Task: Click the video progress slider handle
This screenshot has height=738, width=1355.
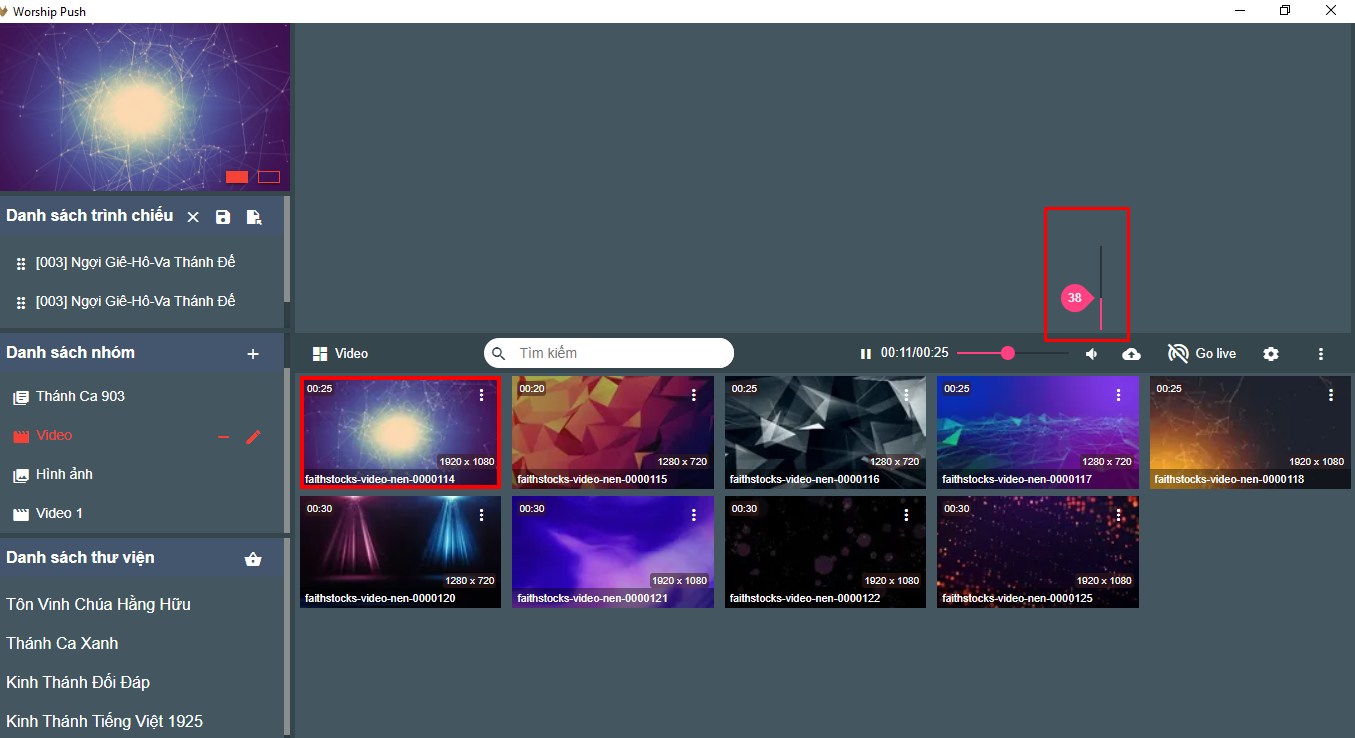Action: tap(1008, 353)
